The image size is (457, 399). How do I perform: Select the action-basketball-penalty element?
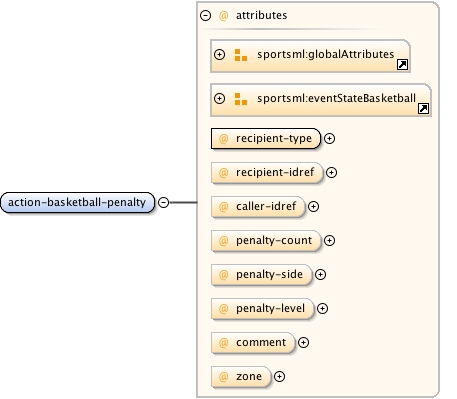[x=78, y=202]
